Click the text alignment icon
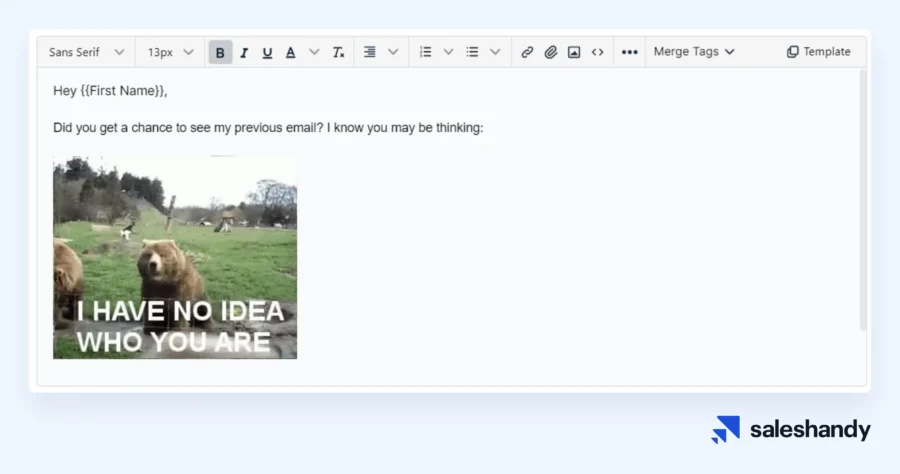 (370, 52)
